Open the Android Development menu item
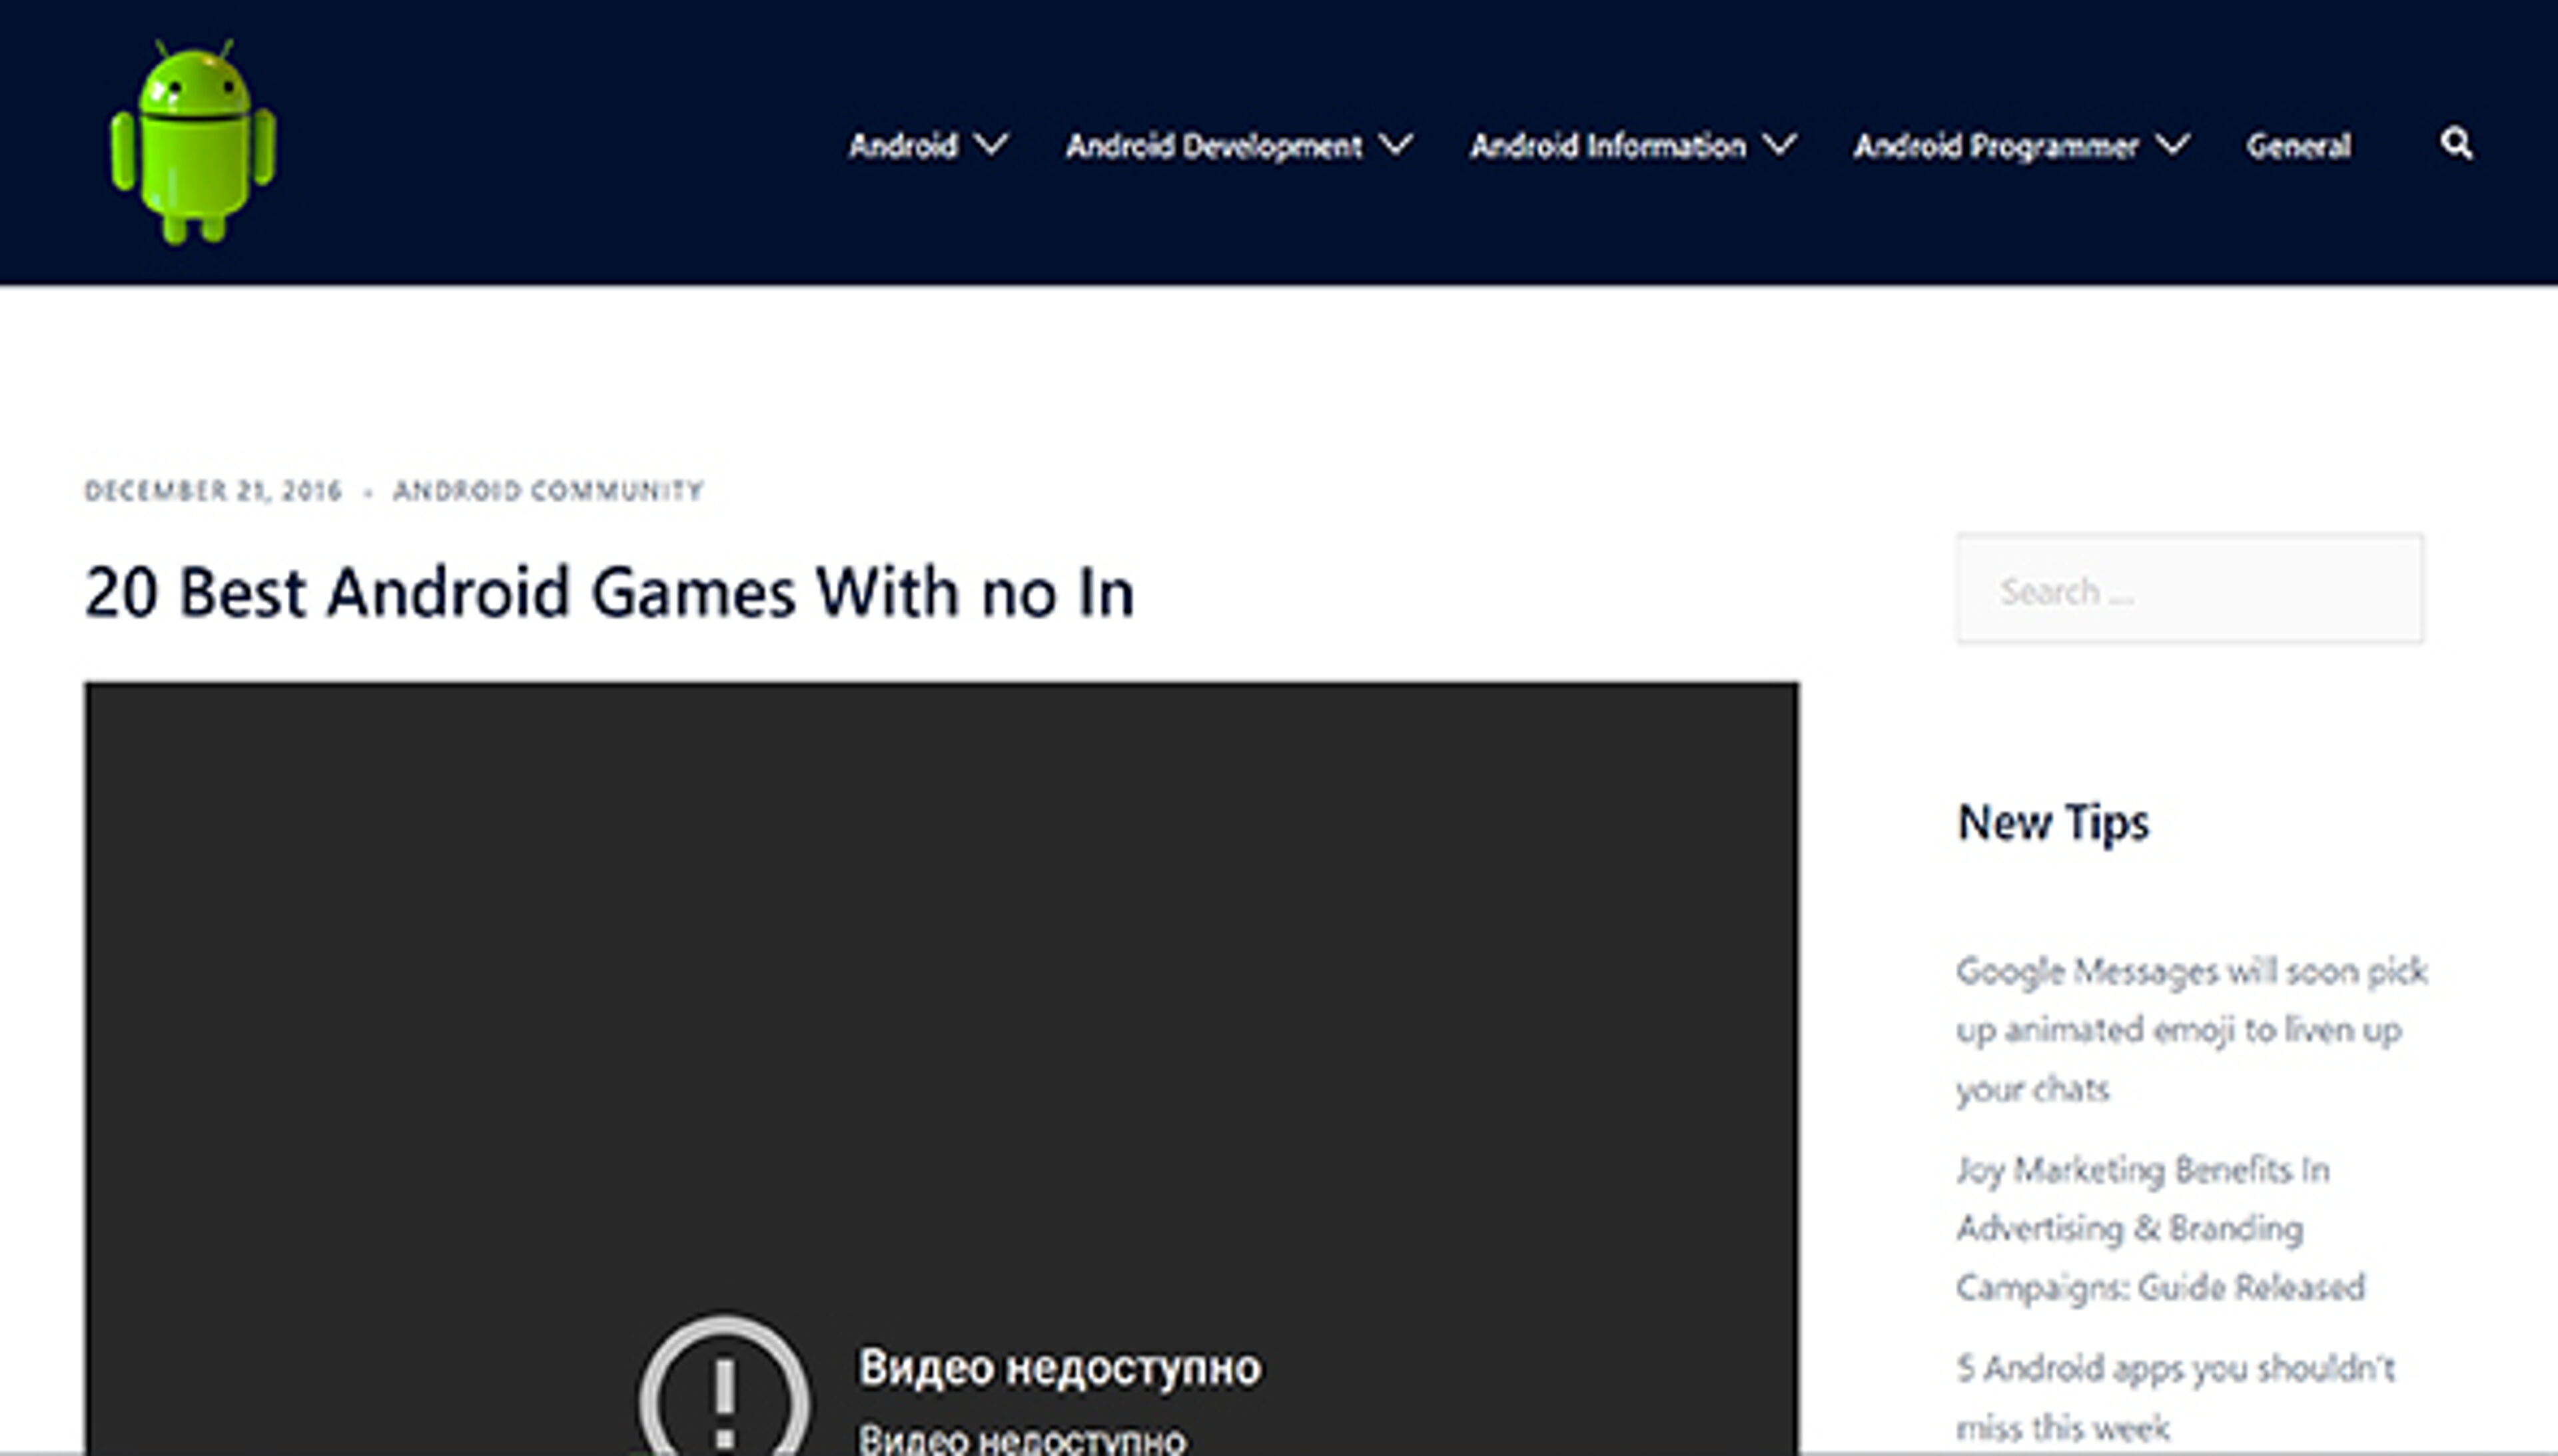 pyautogui.click(x=1213, y=146)
